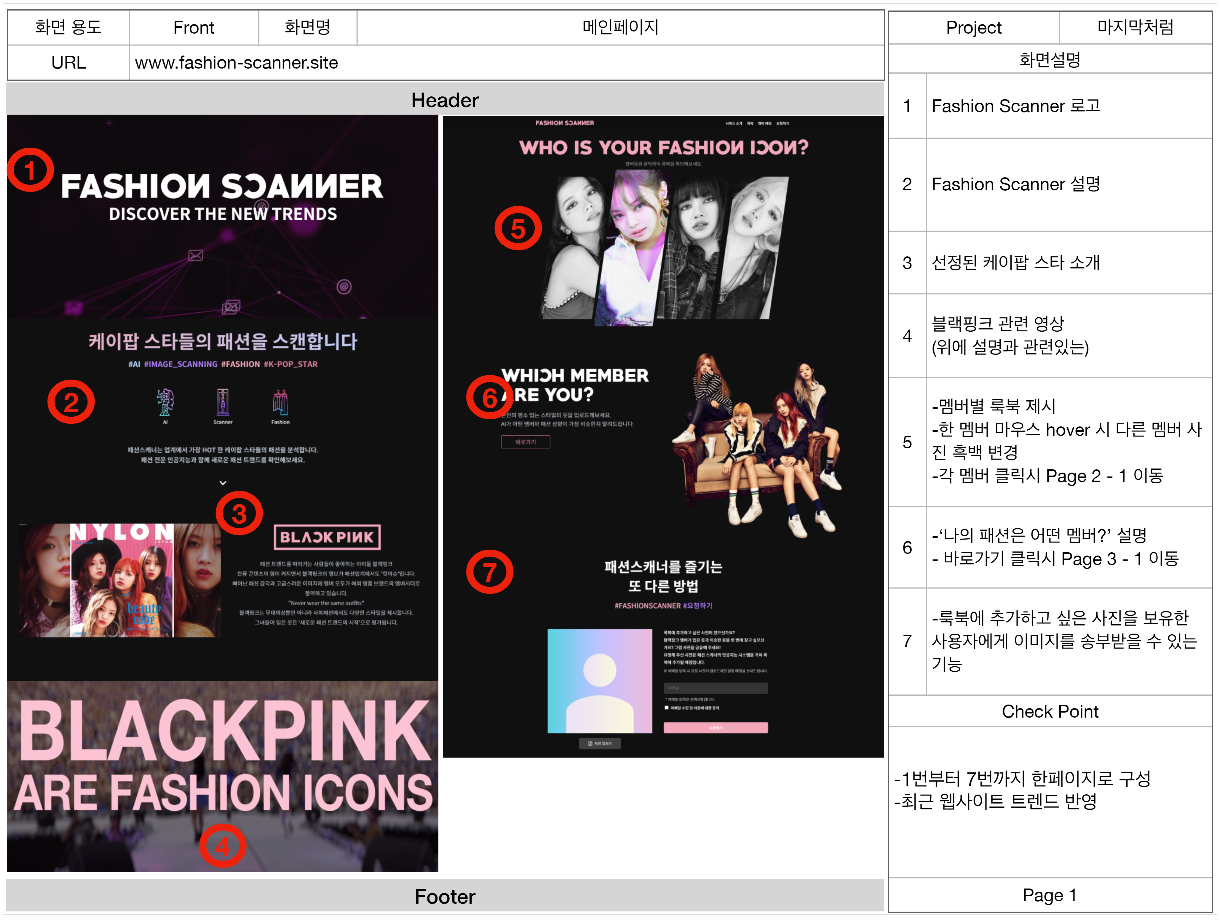Click the Check Point header cell
The height and width of the screenshot is (920, 1220).
click(1050, 712)
